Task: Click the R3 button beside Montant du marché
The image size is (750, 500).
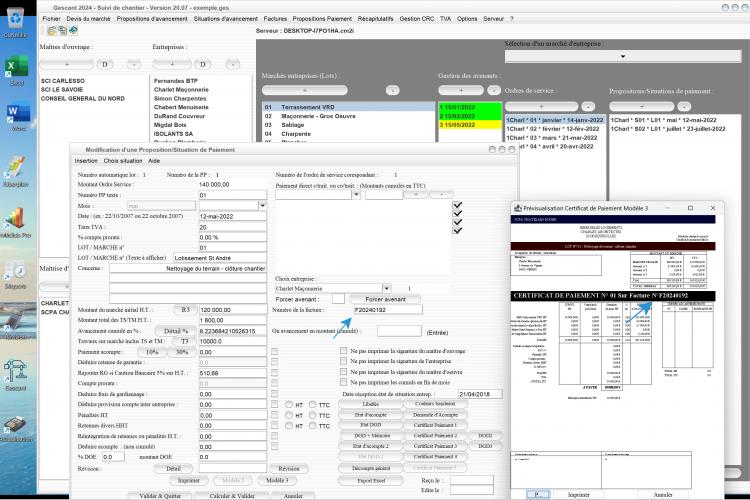Action: [x=185, y=310]
